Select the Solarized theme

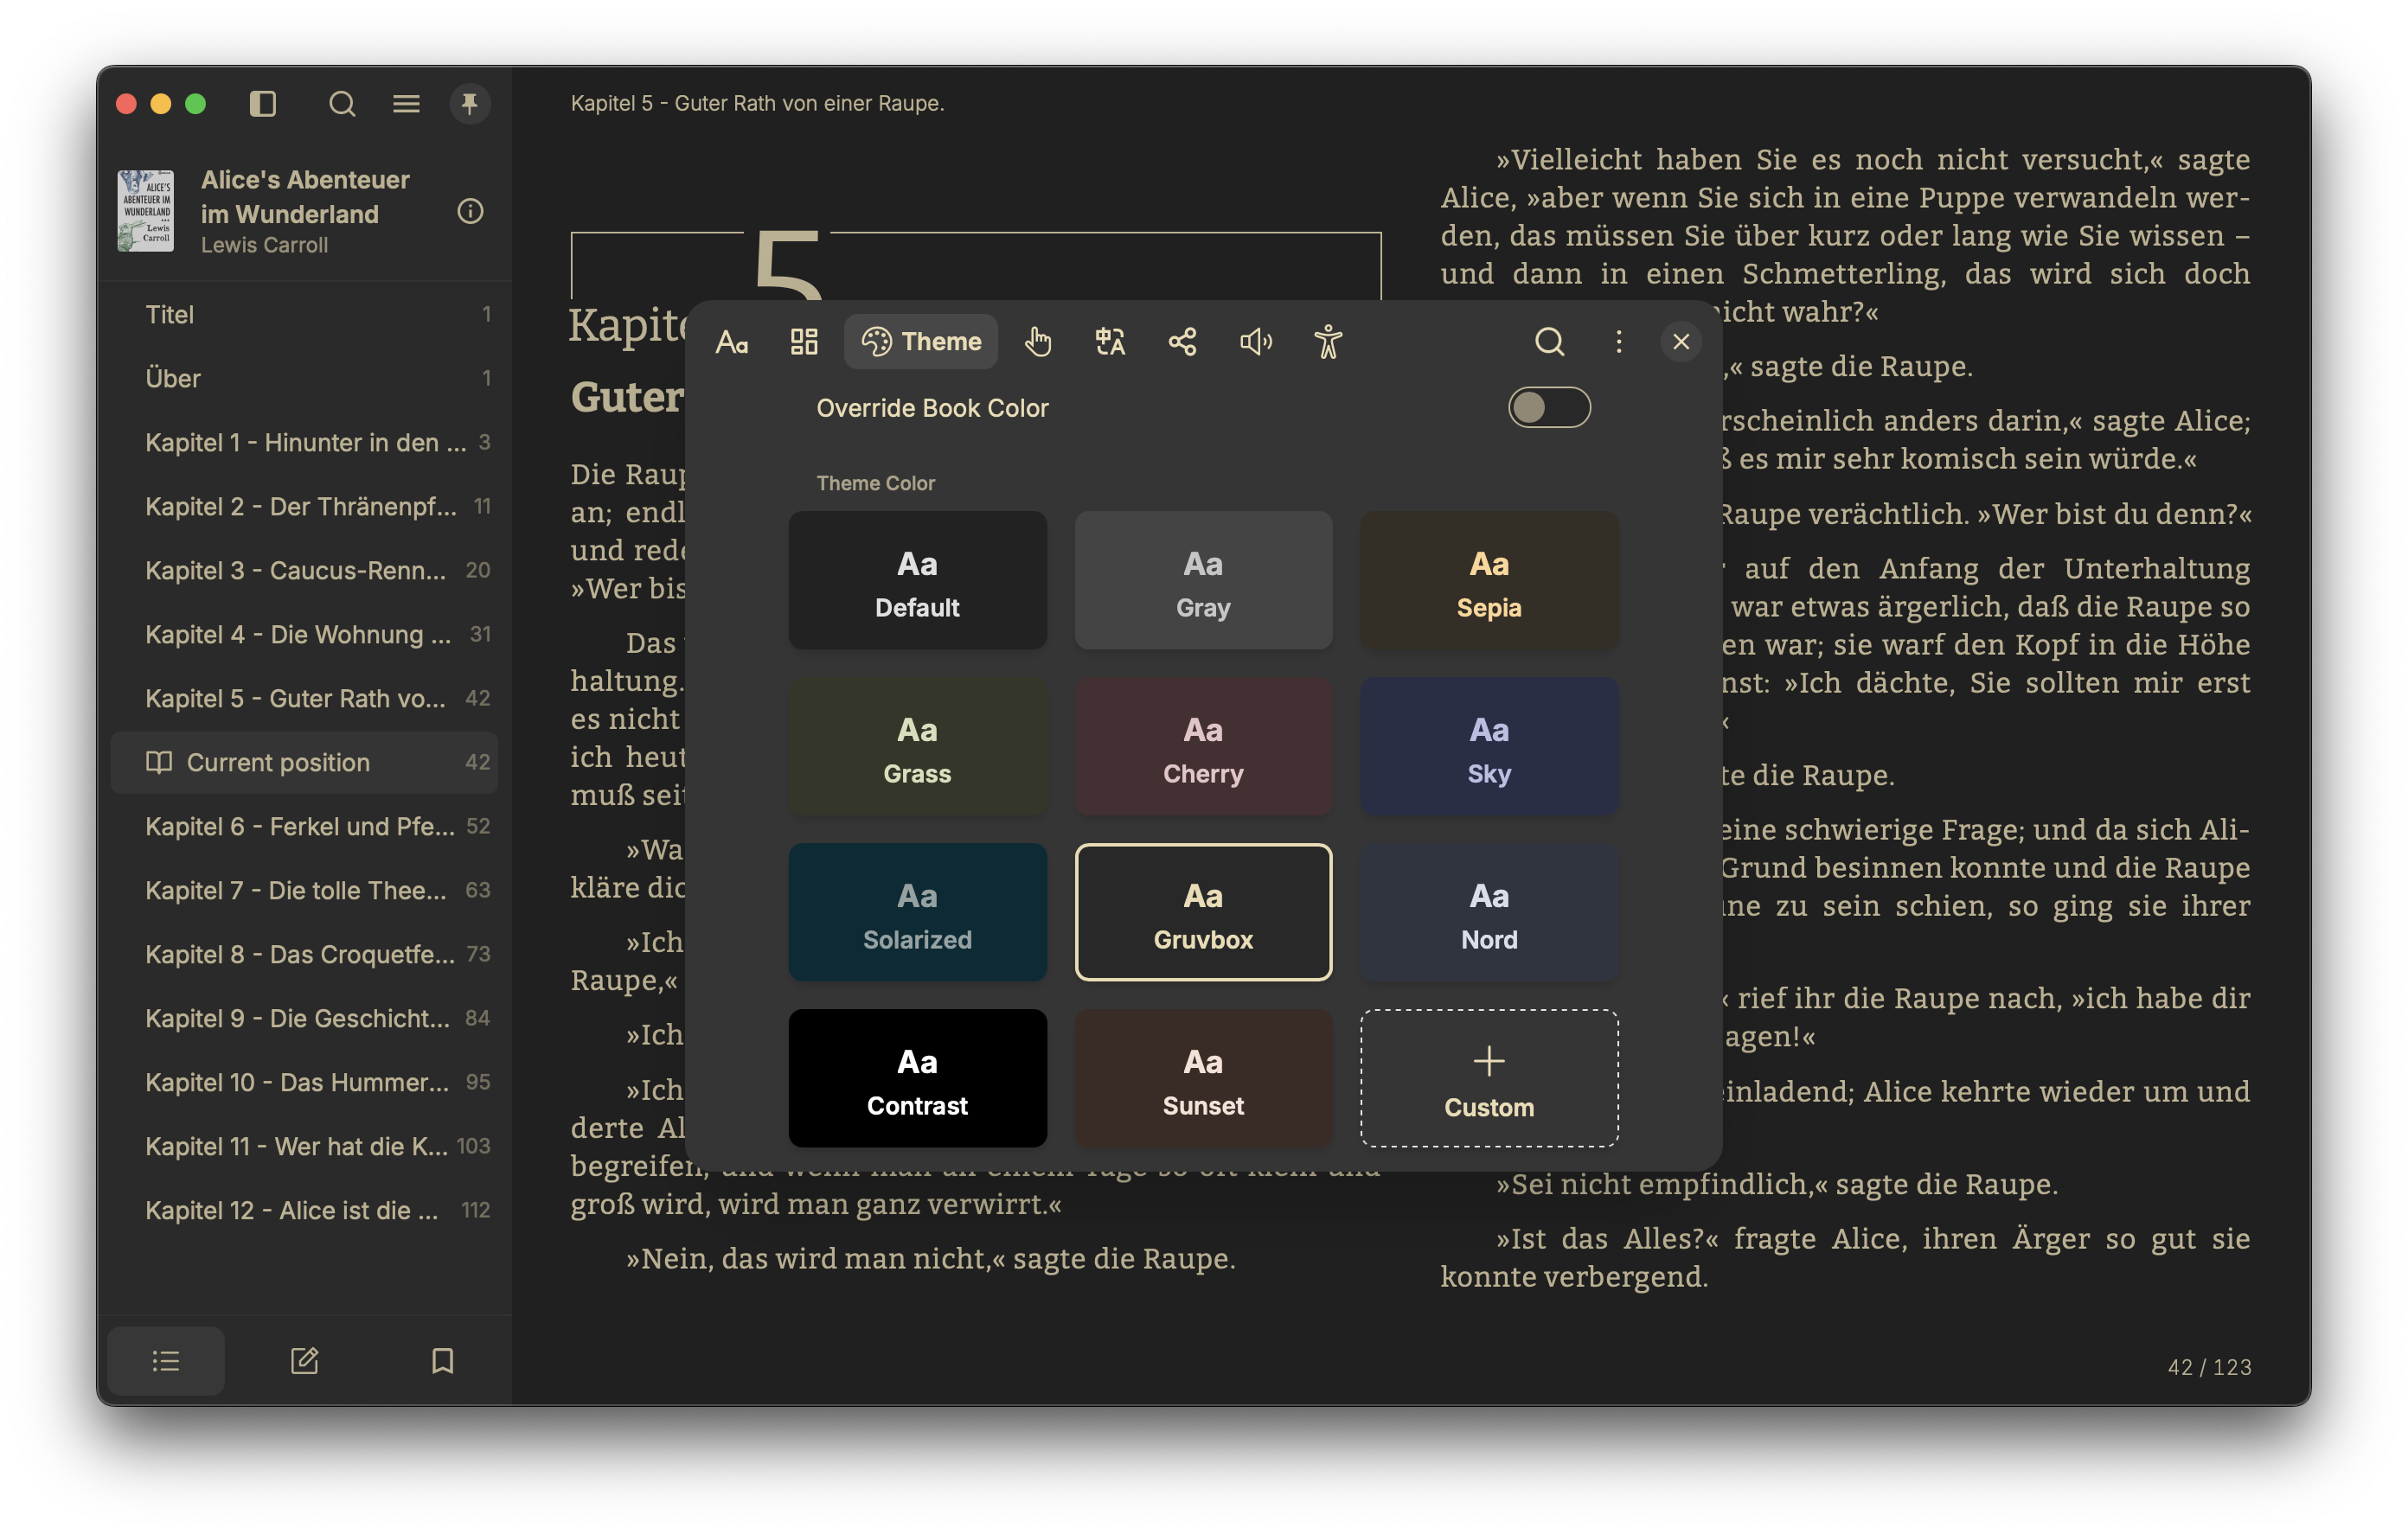coord(917,913)
